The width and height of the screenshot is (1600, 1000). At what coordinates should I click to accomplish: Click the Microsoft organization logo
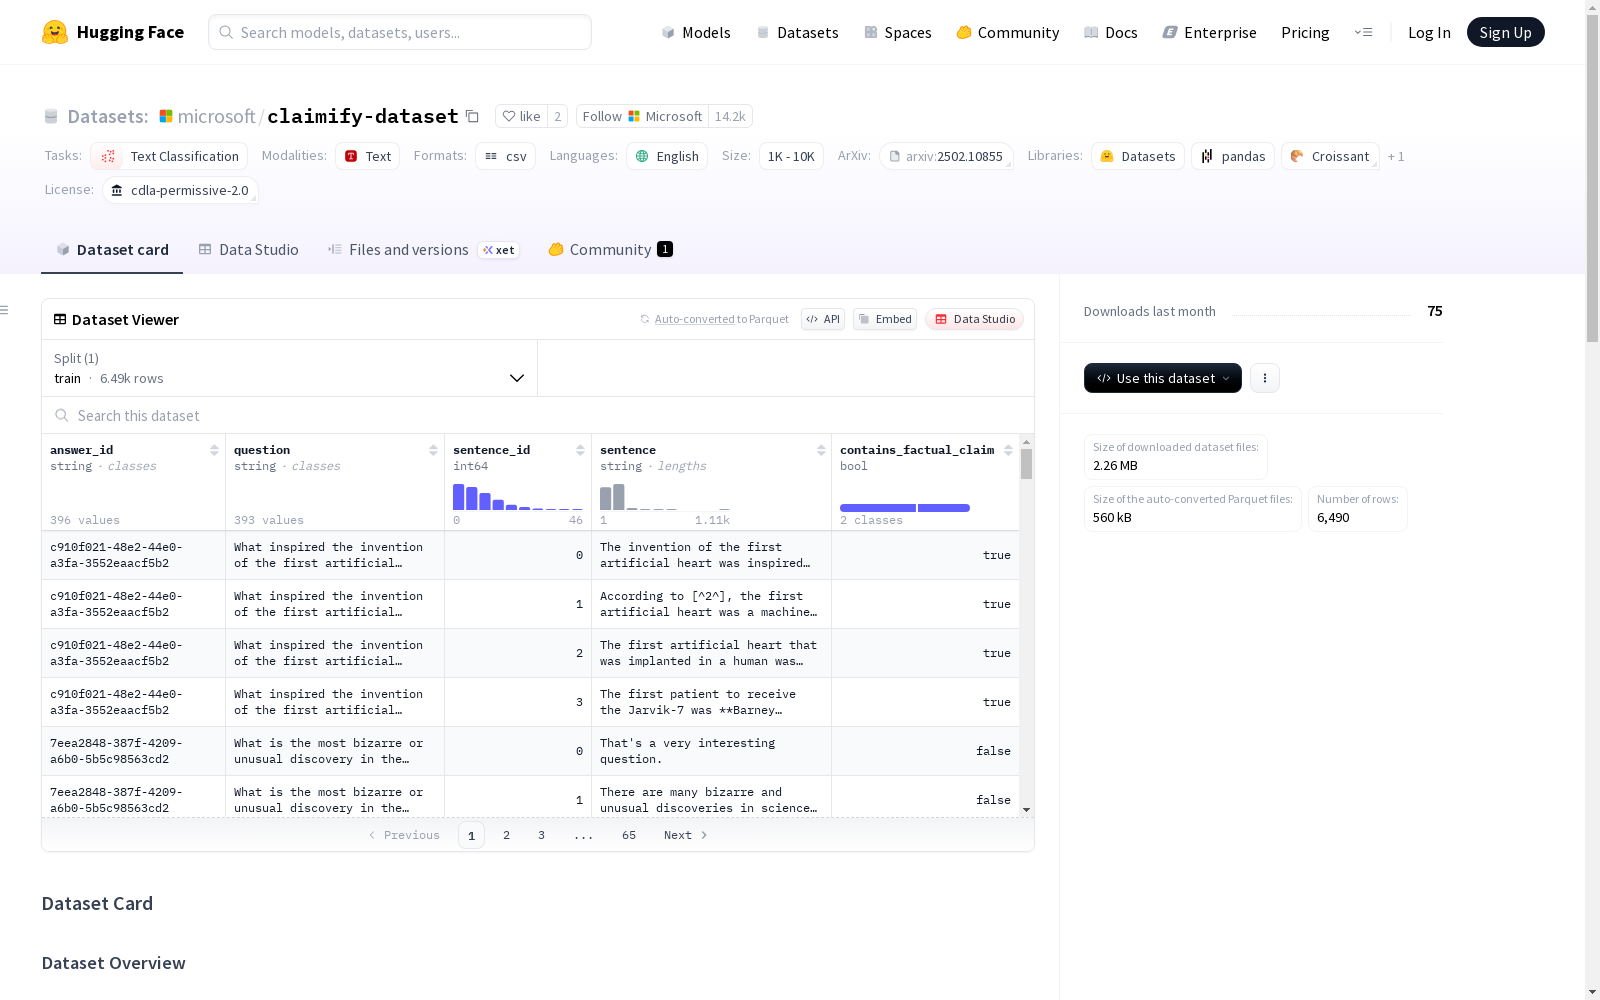point(166,116)
